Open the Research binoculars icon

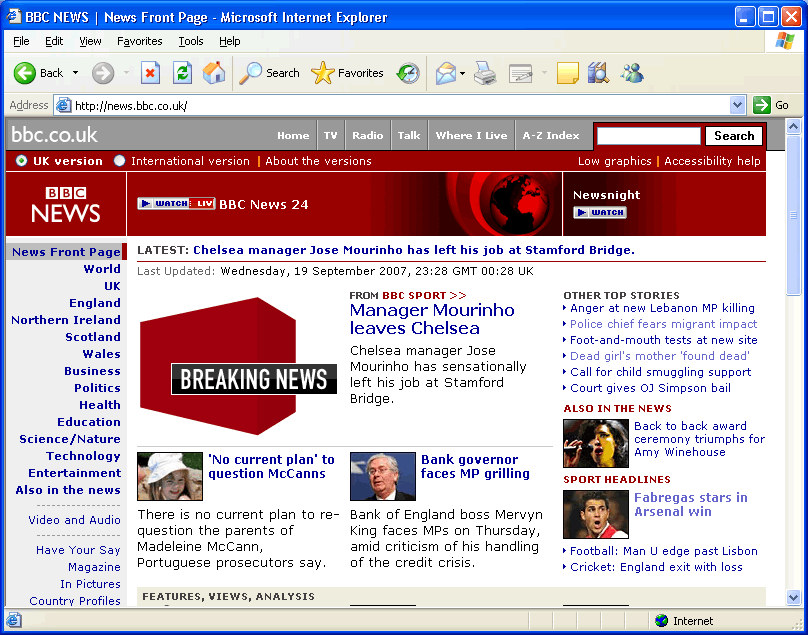(x=598, y=73)
